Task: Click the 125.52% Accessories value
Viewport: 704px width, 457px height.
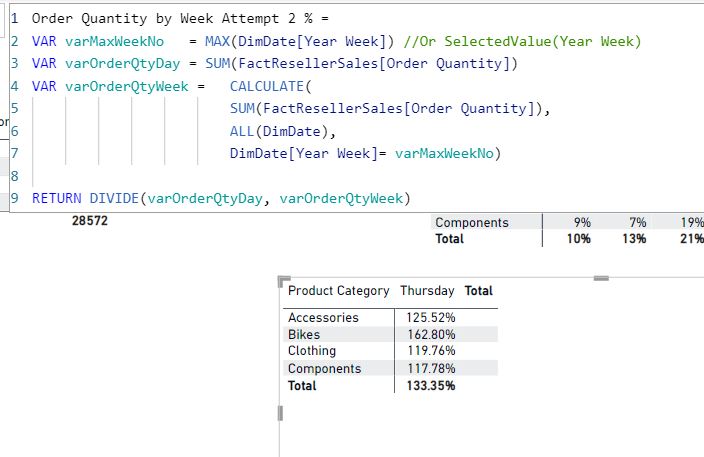Action: click(x=431, y=318)
